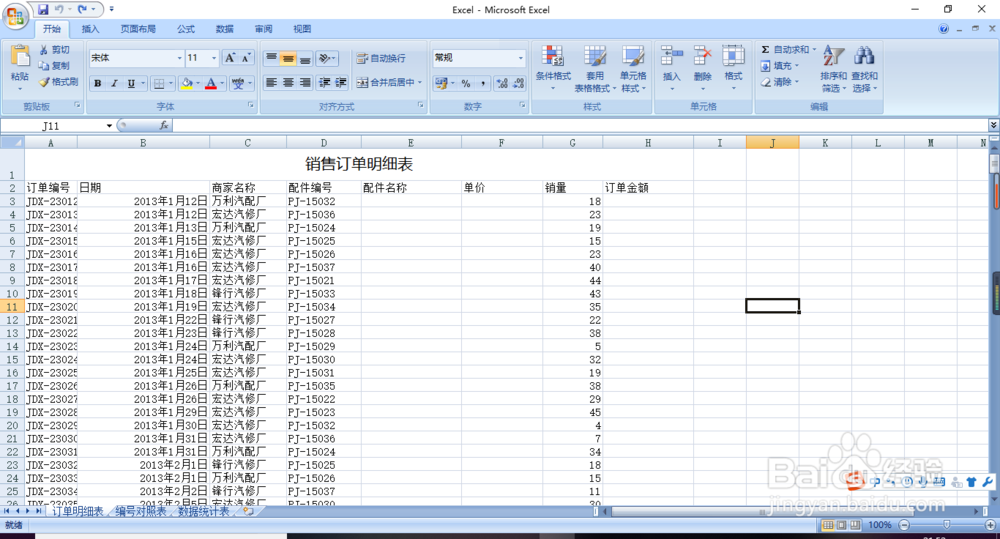The image size is (1000, 539).
Task: Open number format dropdown (常规)
Action: [520, 58]
